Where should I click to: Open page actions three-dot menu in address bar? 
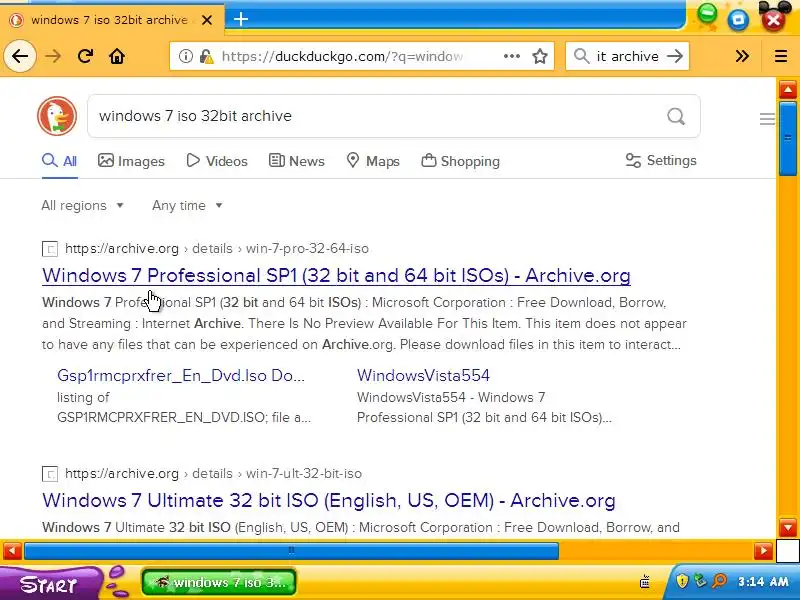512,56
